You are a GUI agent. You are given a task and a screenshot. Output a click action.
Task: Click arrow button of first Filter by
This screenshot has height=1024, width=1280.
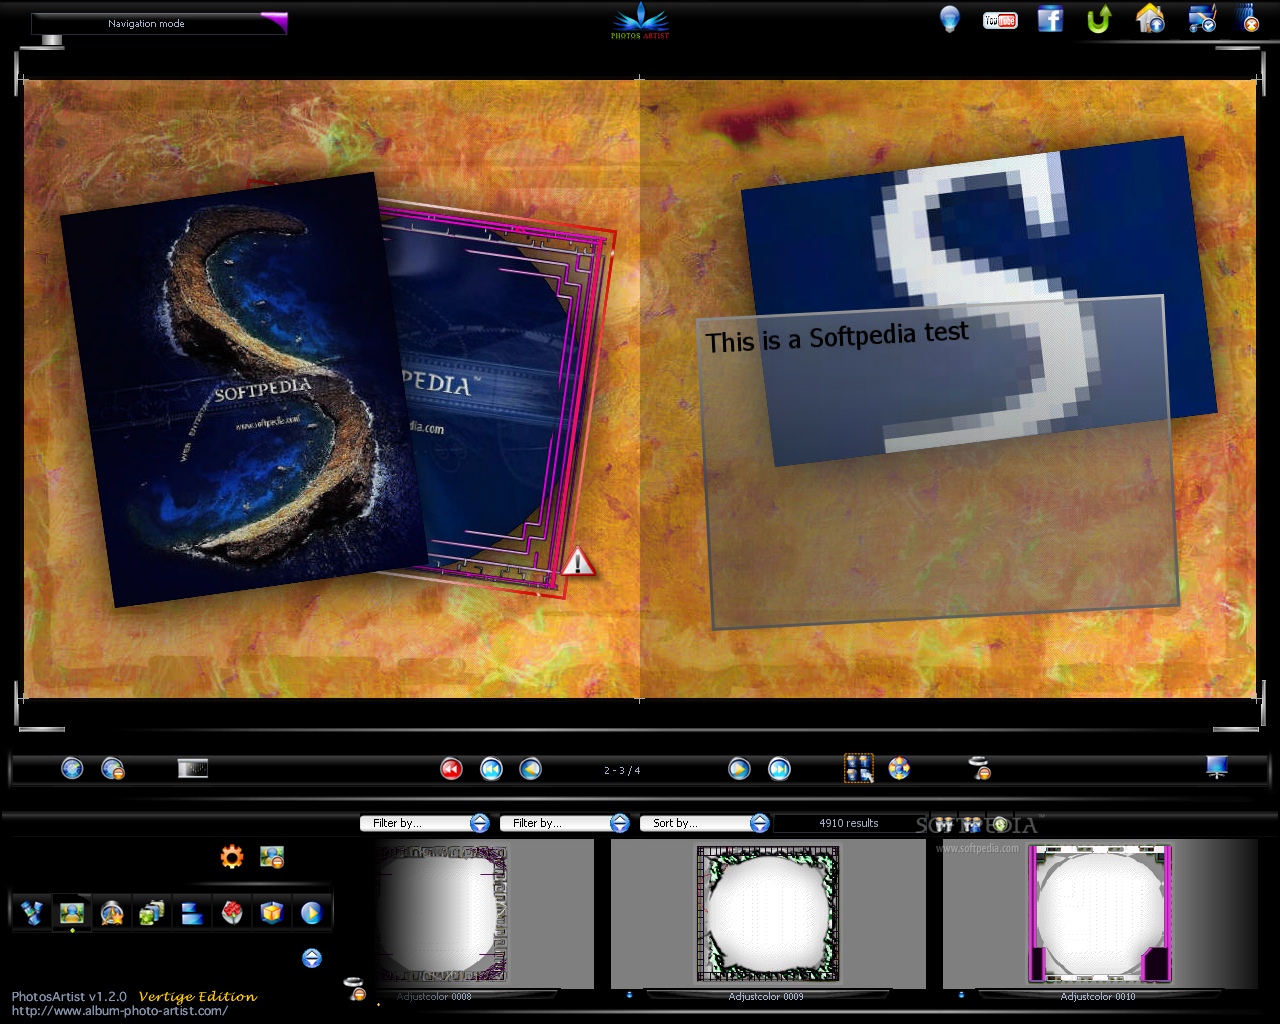(x=480, y=823)
